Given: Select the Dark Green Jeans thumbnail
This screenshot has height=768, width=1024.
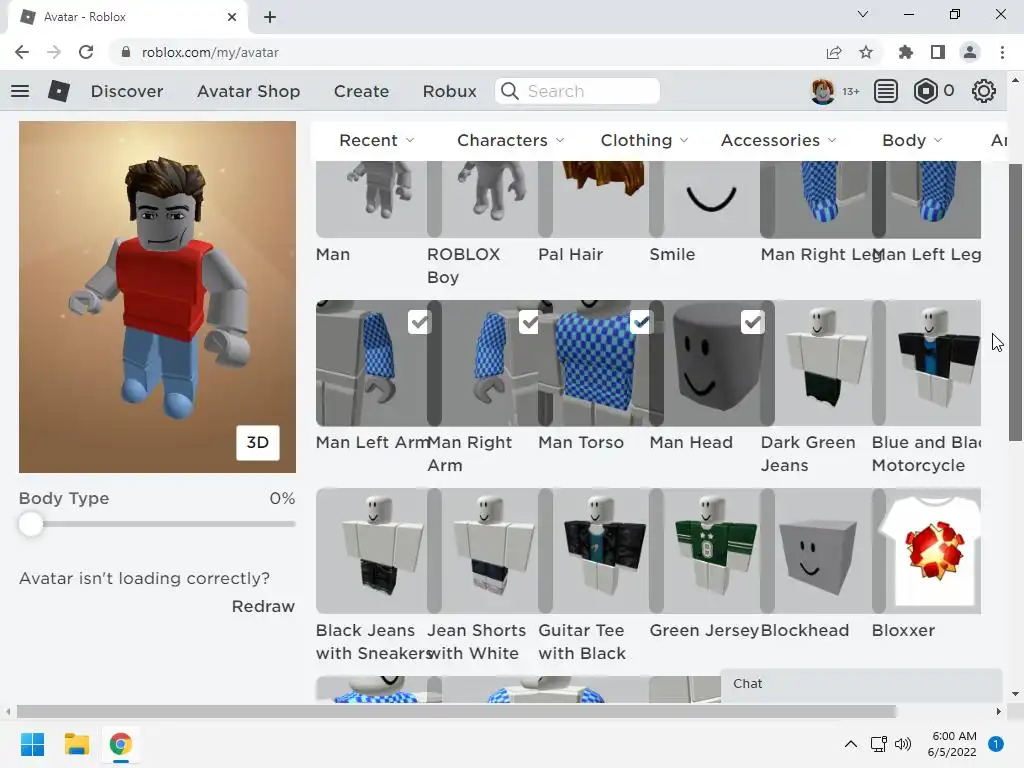Looking at the screenshot, I should 816,363.
